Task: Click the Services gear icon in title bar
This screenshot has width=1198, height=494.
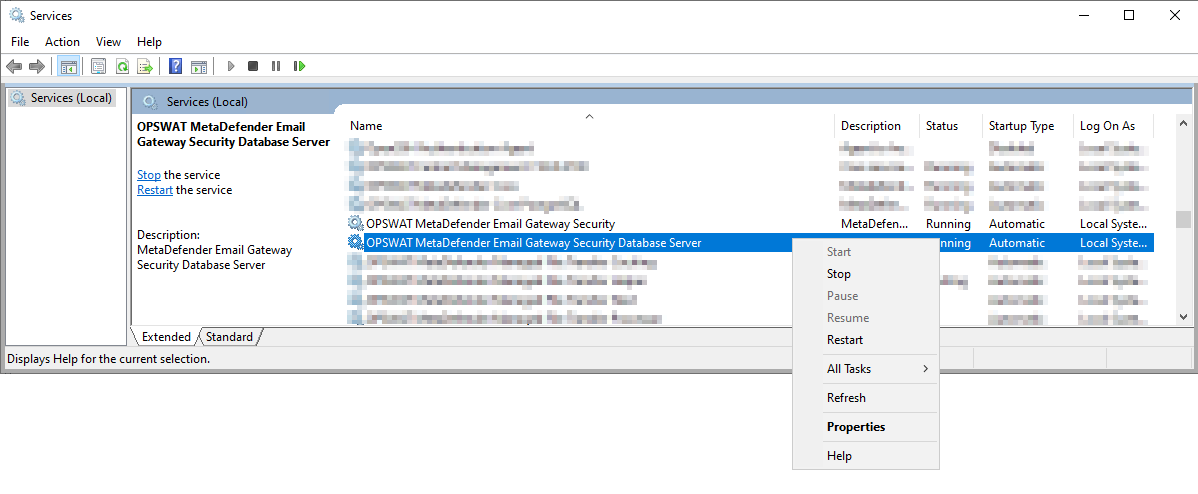Action: click(16, 15)
